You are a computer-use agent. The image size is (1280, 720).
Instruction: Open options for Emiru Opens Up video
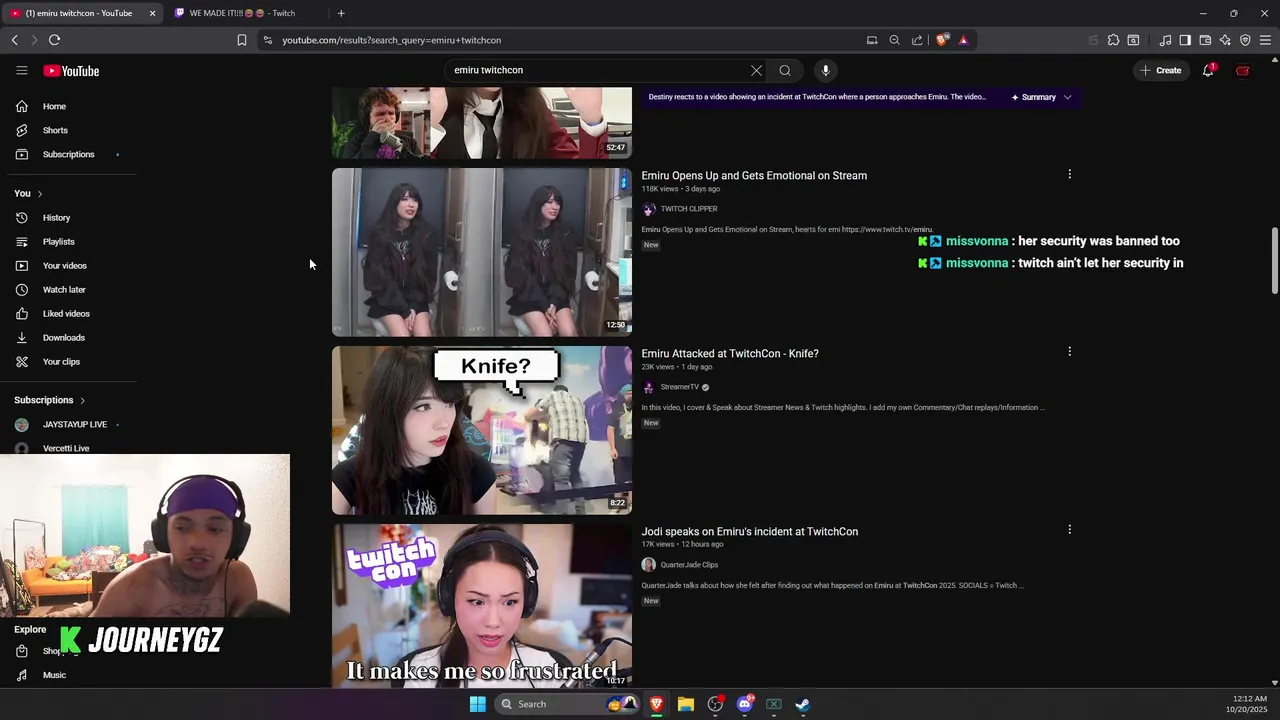coord(1069,174)
